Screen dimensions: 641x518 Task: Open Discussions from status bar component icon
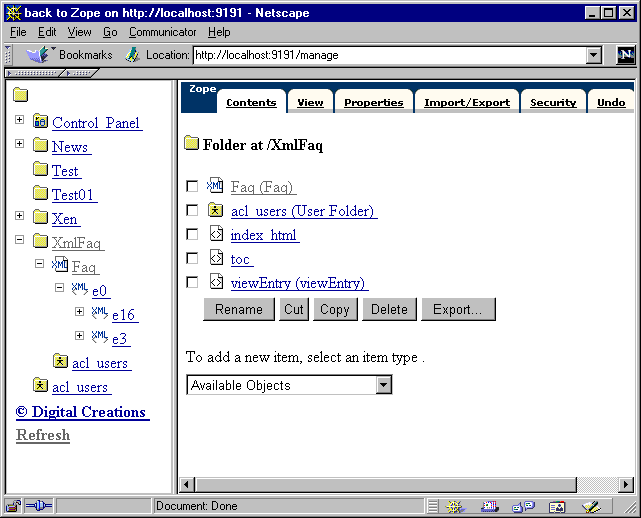523,507
